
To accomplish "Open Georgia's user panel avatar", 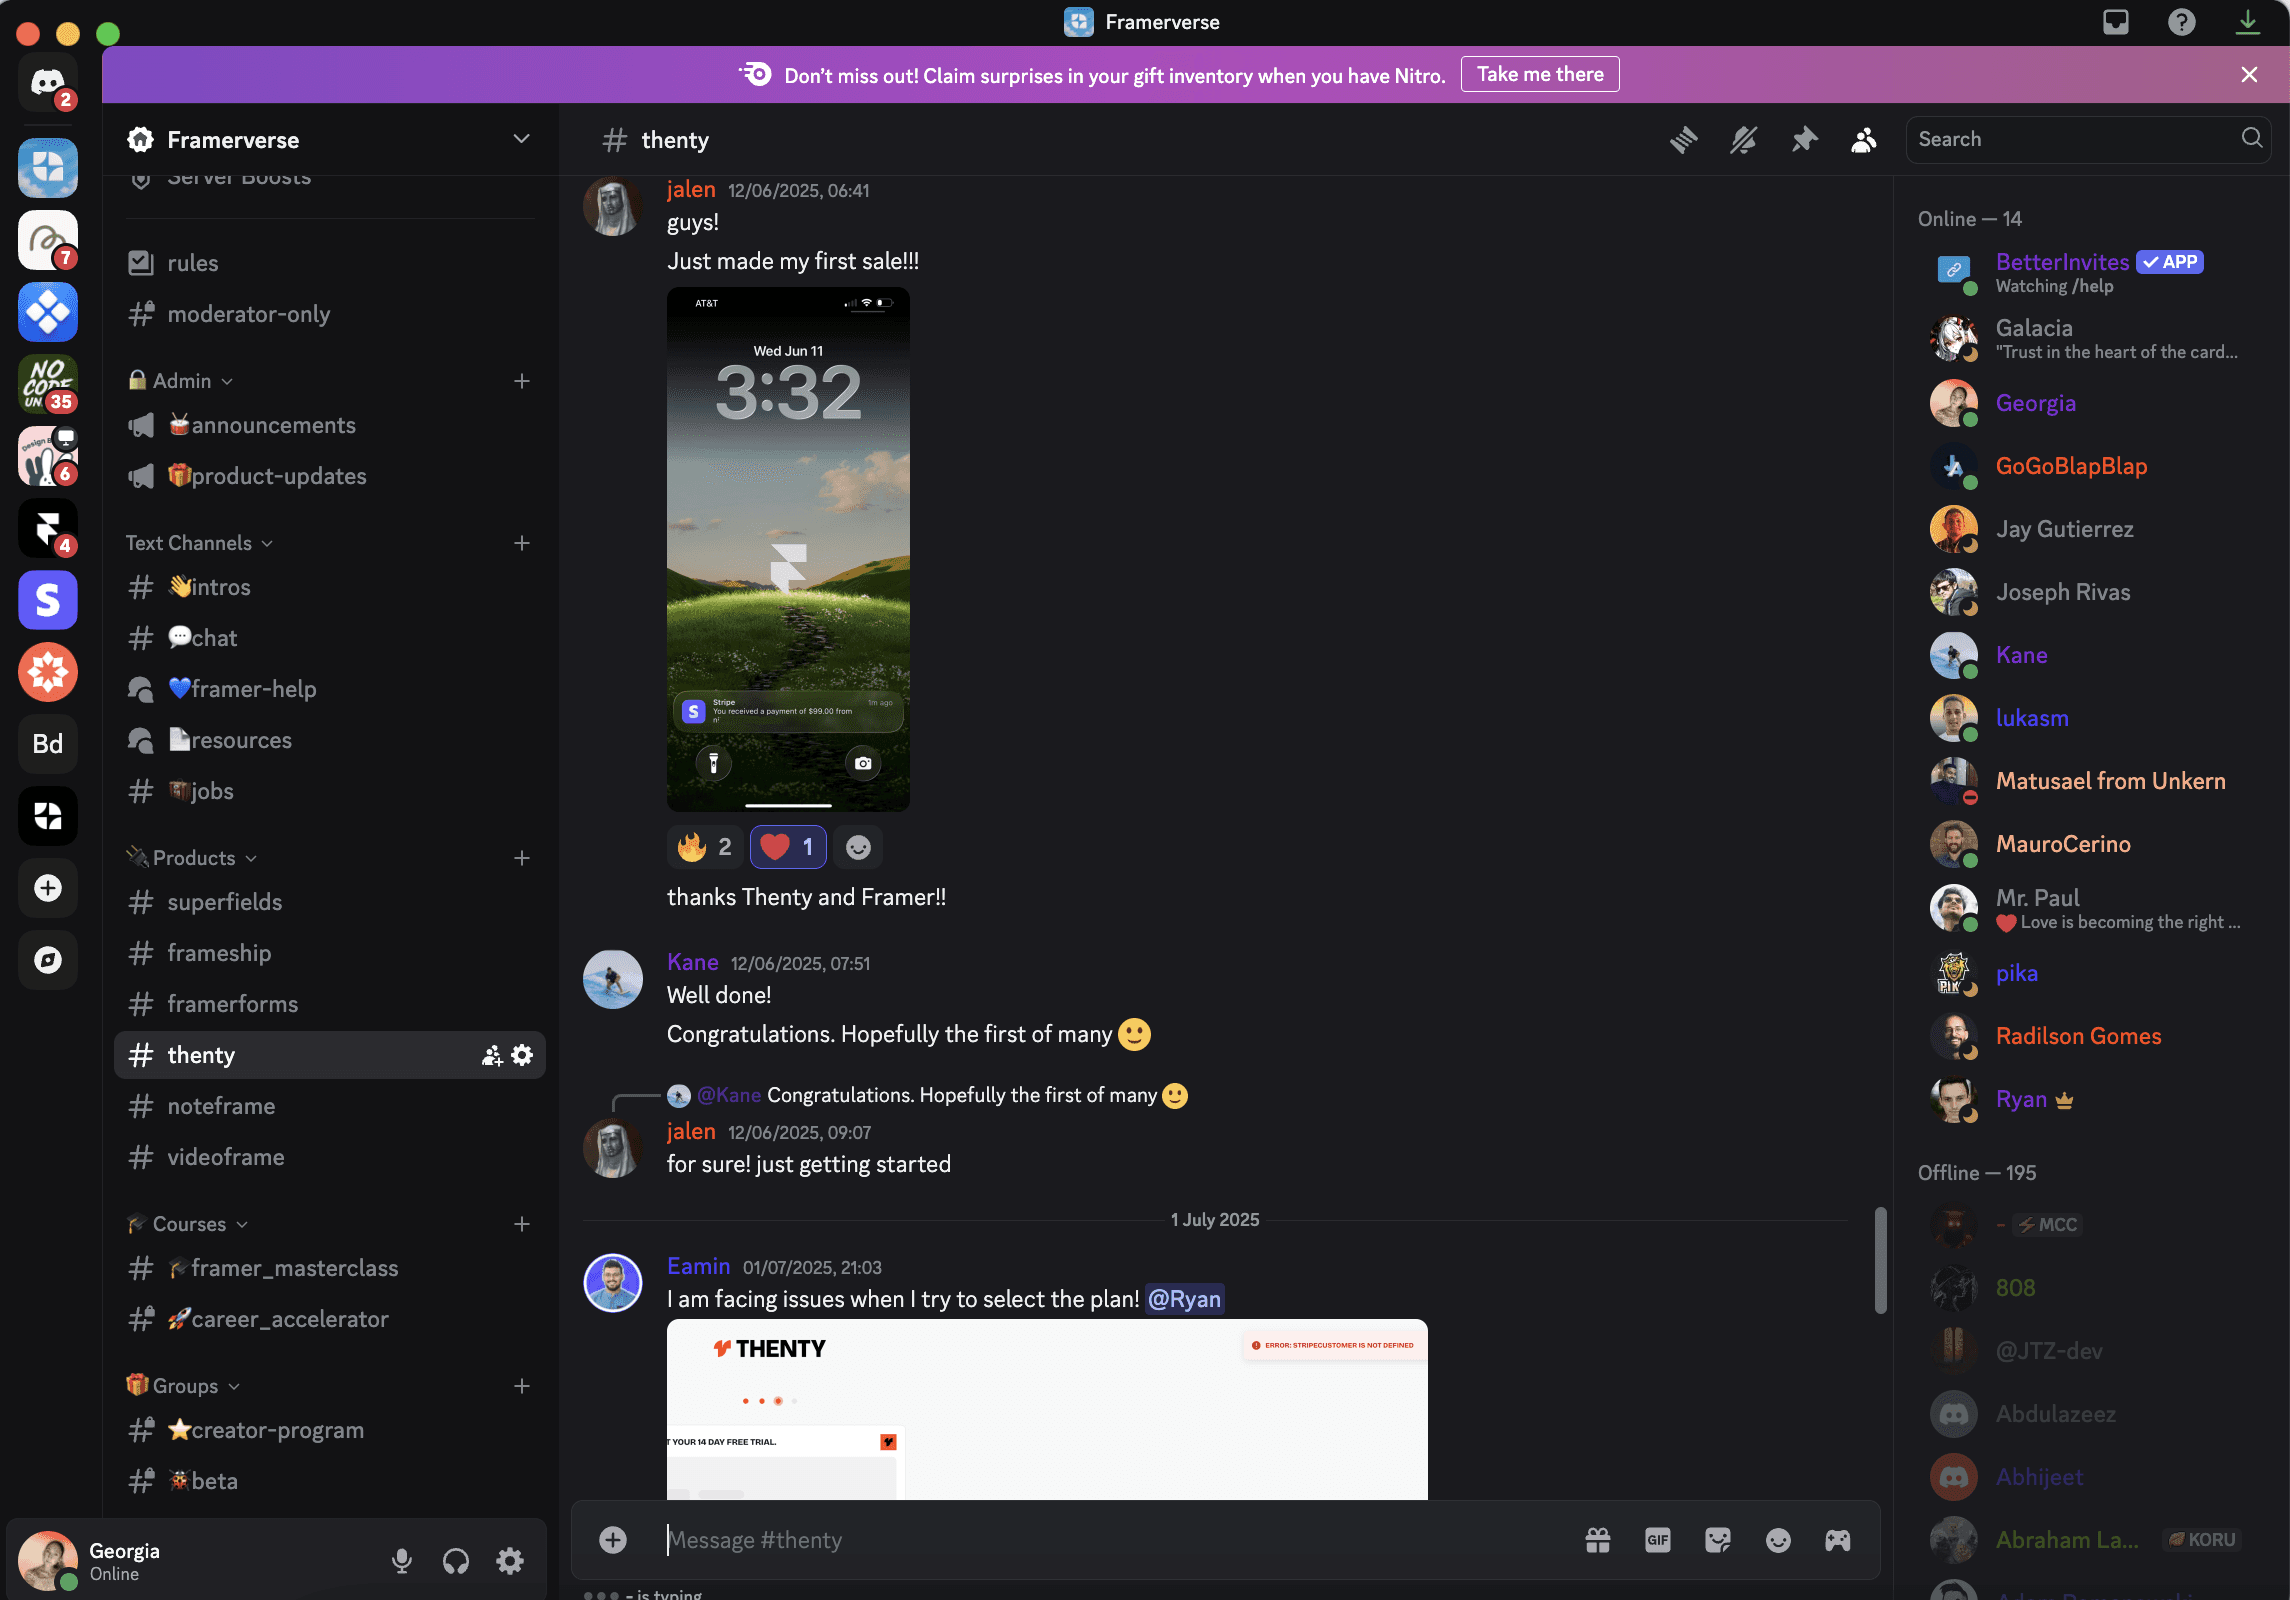I will (x=47, y=1561).
